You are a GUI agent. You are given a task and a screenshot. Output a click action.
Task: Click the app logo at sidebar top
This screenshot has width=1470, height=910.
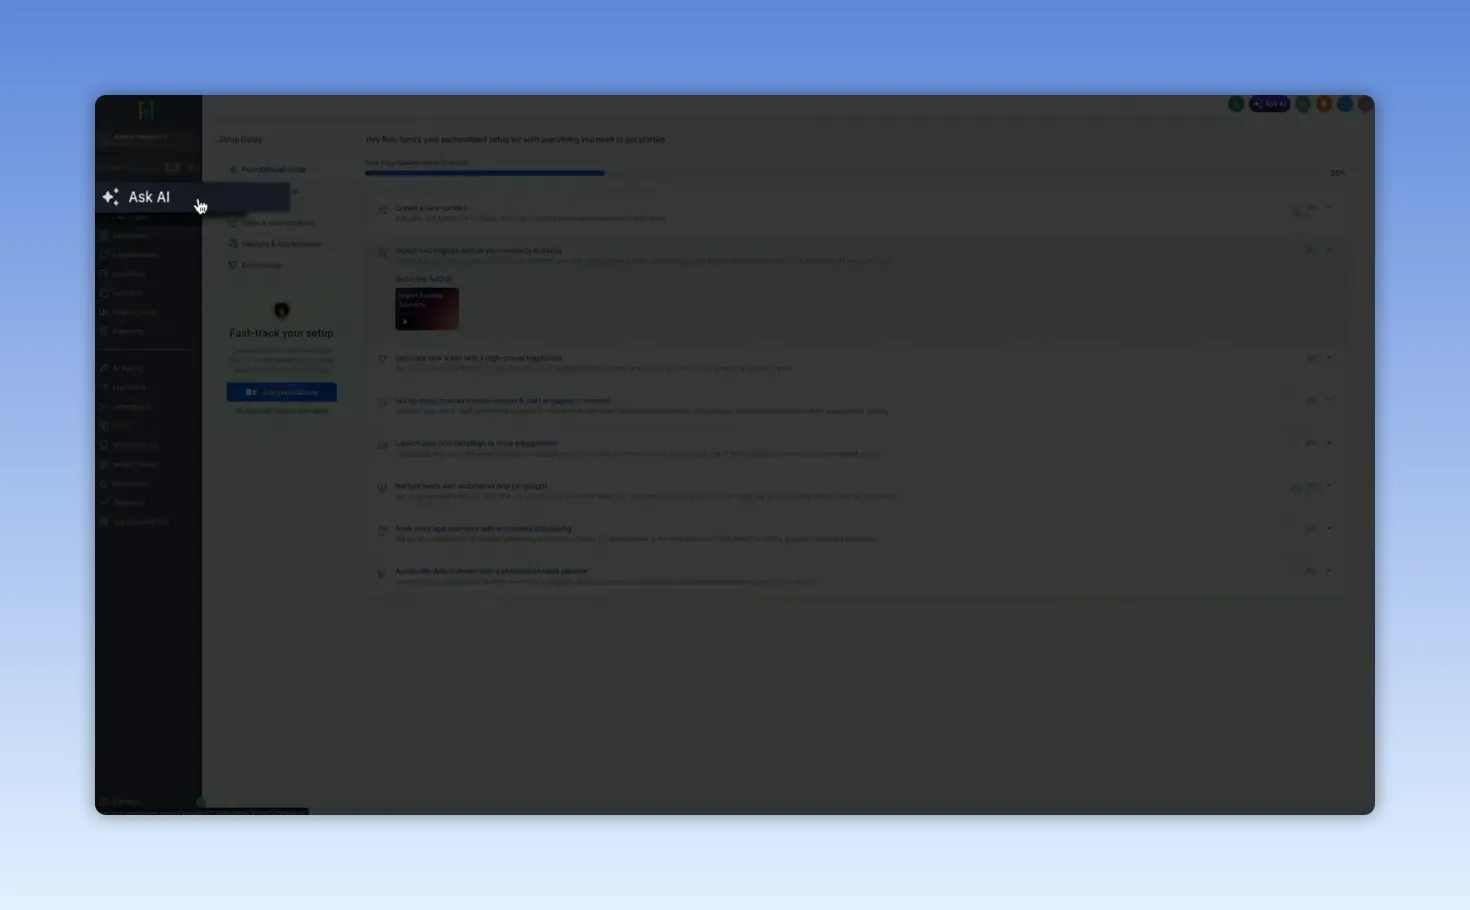point(146,109)
